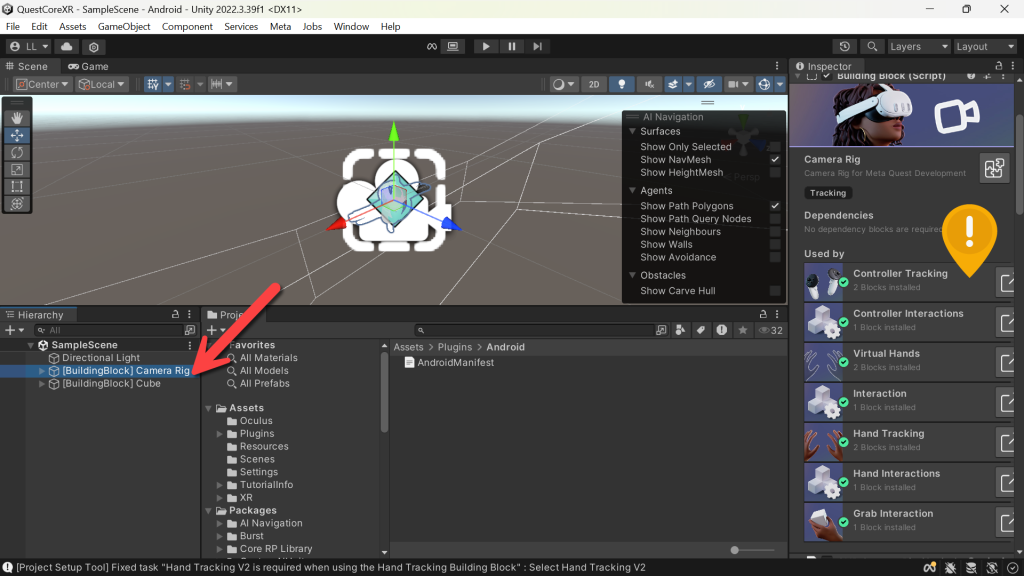Toggle scene audio mute

click(x=649, y=84)
